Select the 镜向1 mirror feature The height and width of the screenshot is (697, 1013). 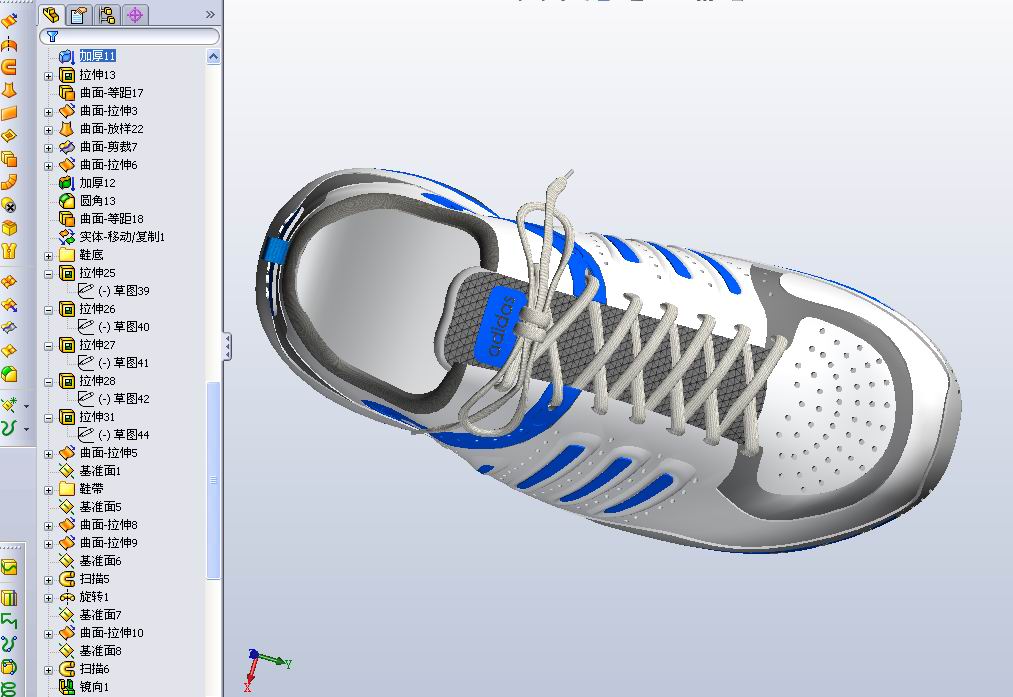pyautogui.click(x=94, y=687)
